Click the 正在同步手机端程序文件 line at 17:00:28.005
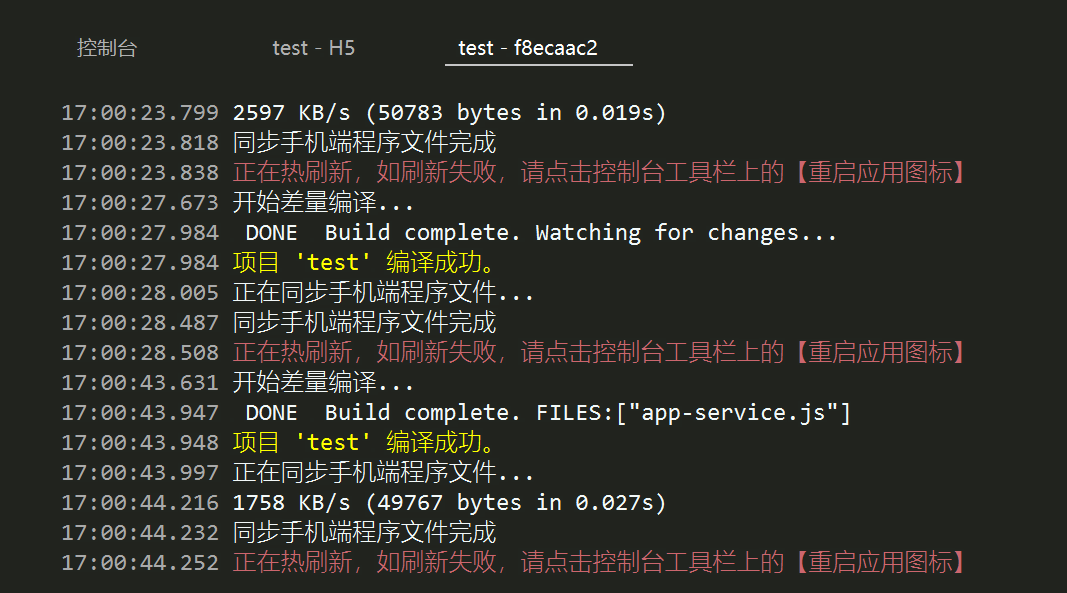 coord(383,293)
